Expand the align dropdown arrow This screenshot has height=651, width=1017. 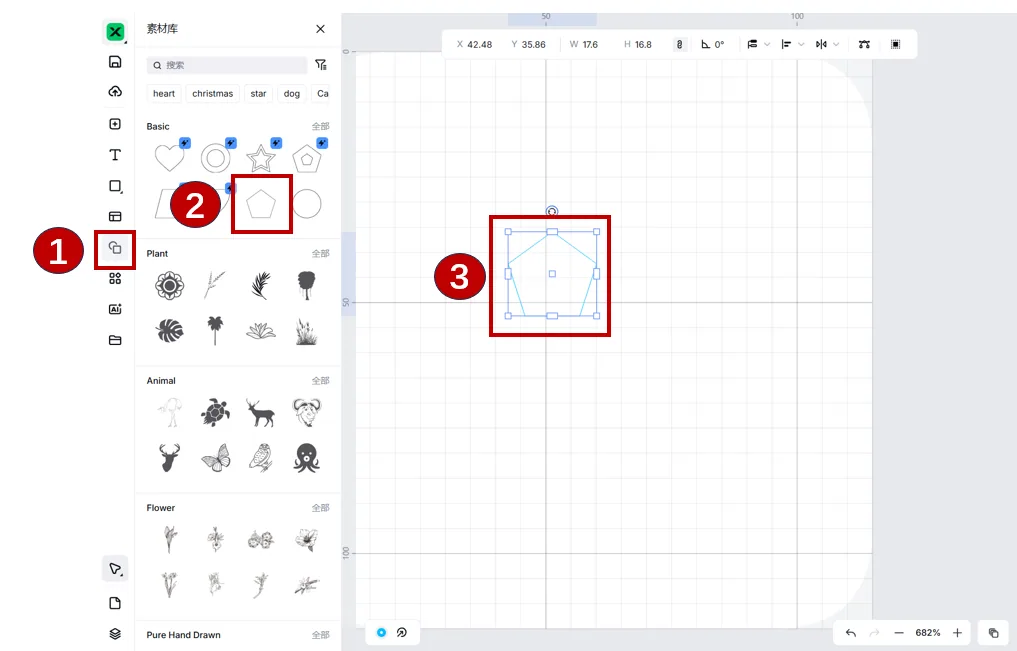tap(800, 44)
